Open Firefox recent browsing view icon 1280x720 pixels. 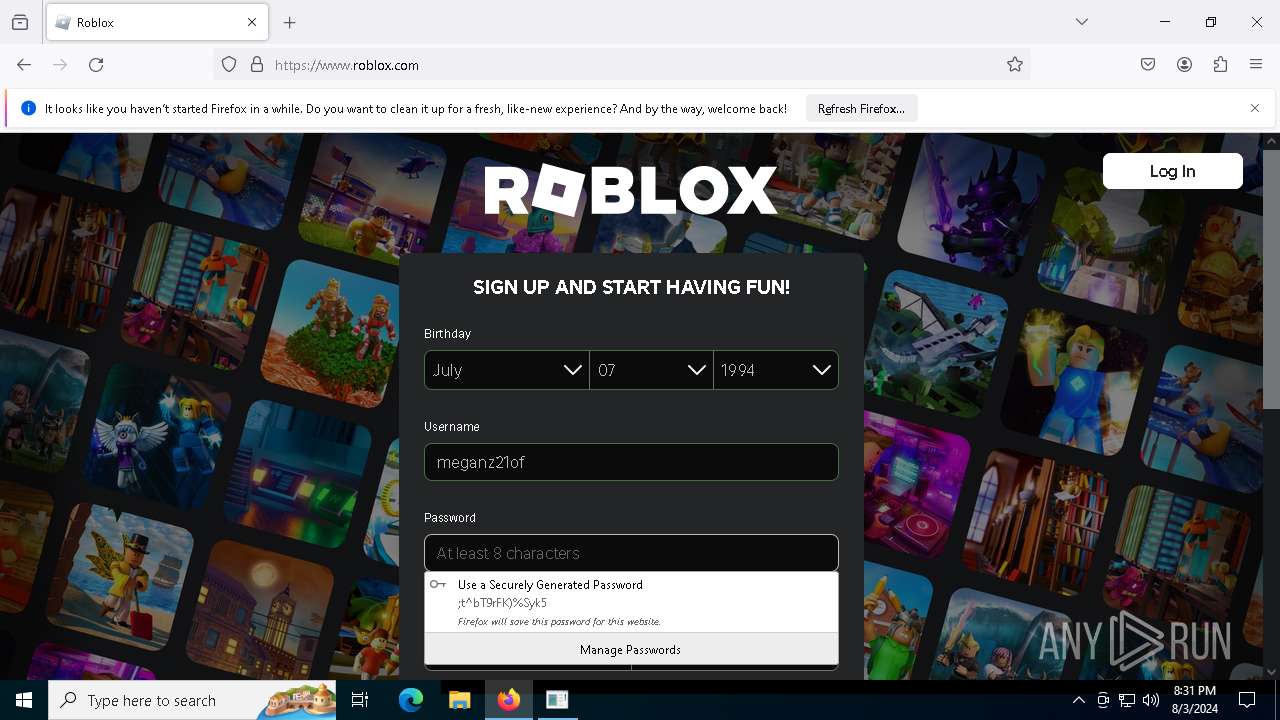[x=20, y=22]
